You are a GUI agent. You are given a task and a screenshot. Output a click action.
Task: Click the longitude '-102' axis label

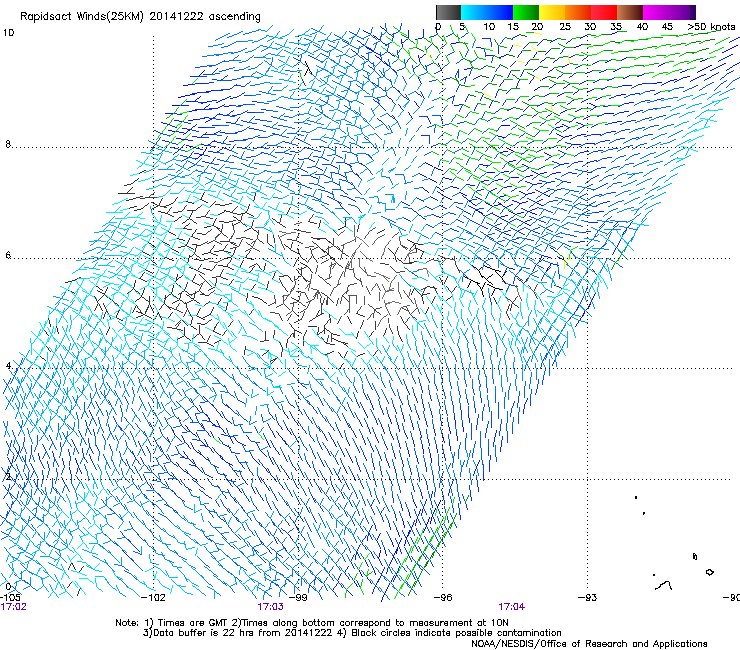click(153, 598)
